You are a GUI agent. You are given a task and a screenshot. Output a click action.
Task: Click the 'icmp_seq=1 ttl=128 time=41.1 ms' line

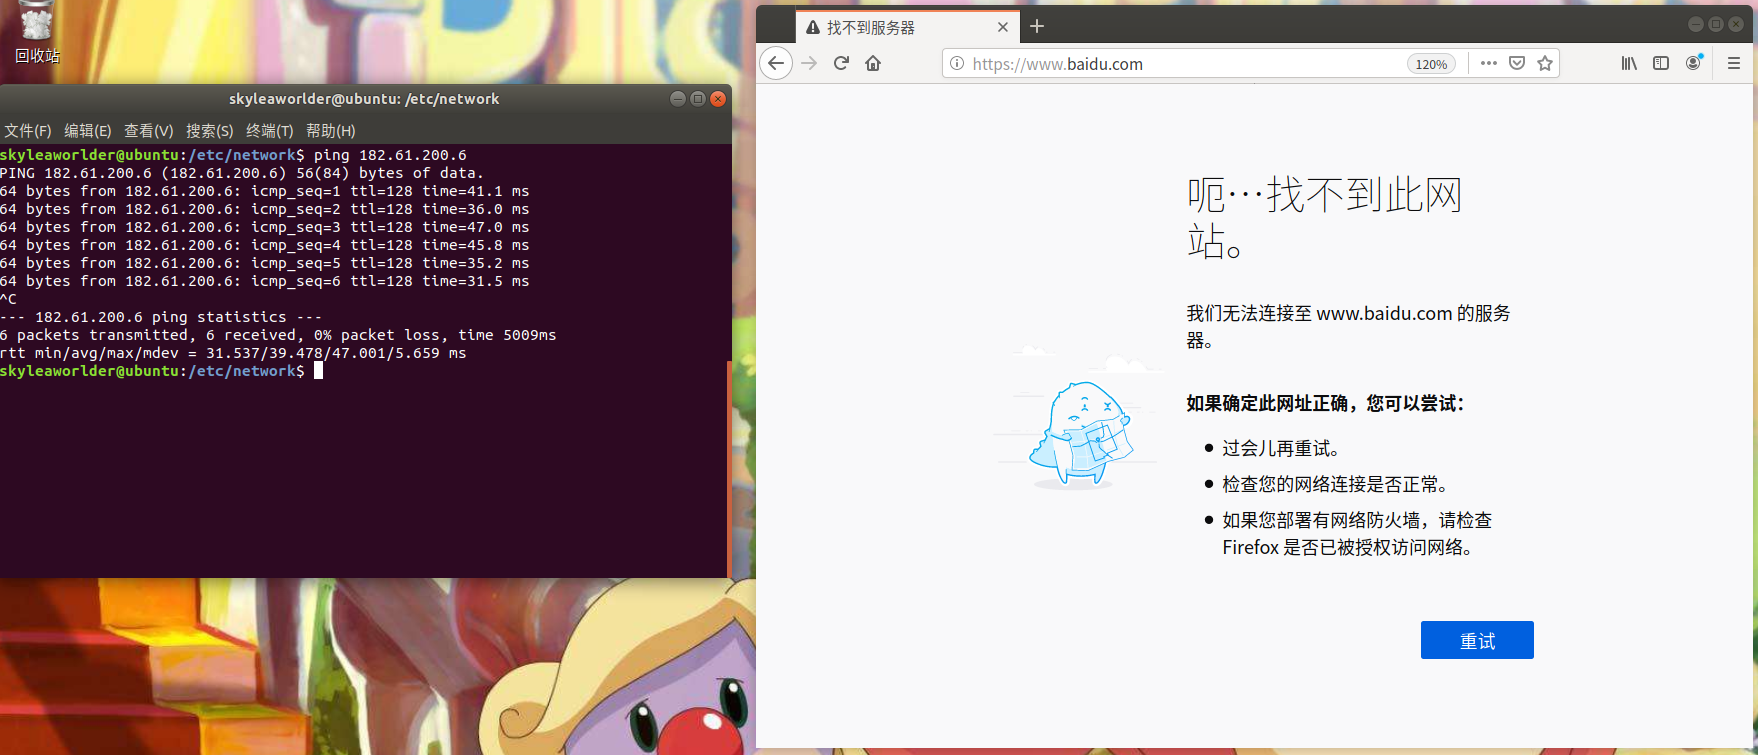tap(265, 191)
